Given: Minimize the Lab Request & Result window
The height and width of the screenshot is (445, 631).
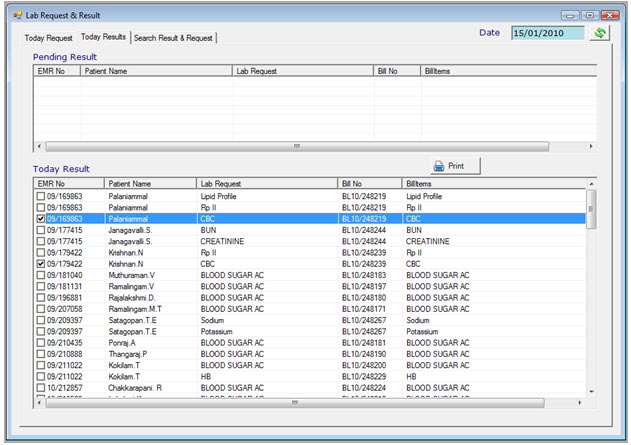Looking at the screenshot, I should point(570,15).
